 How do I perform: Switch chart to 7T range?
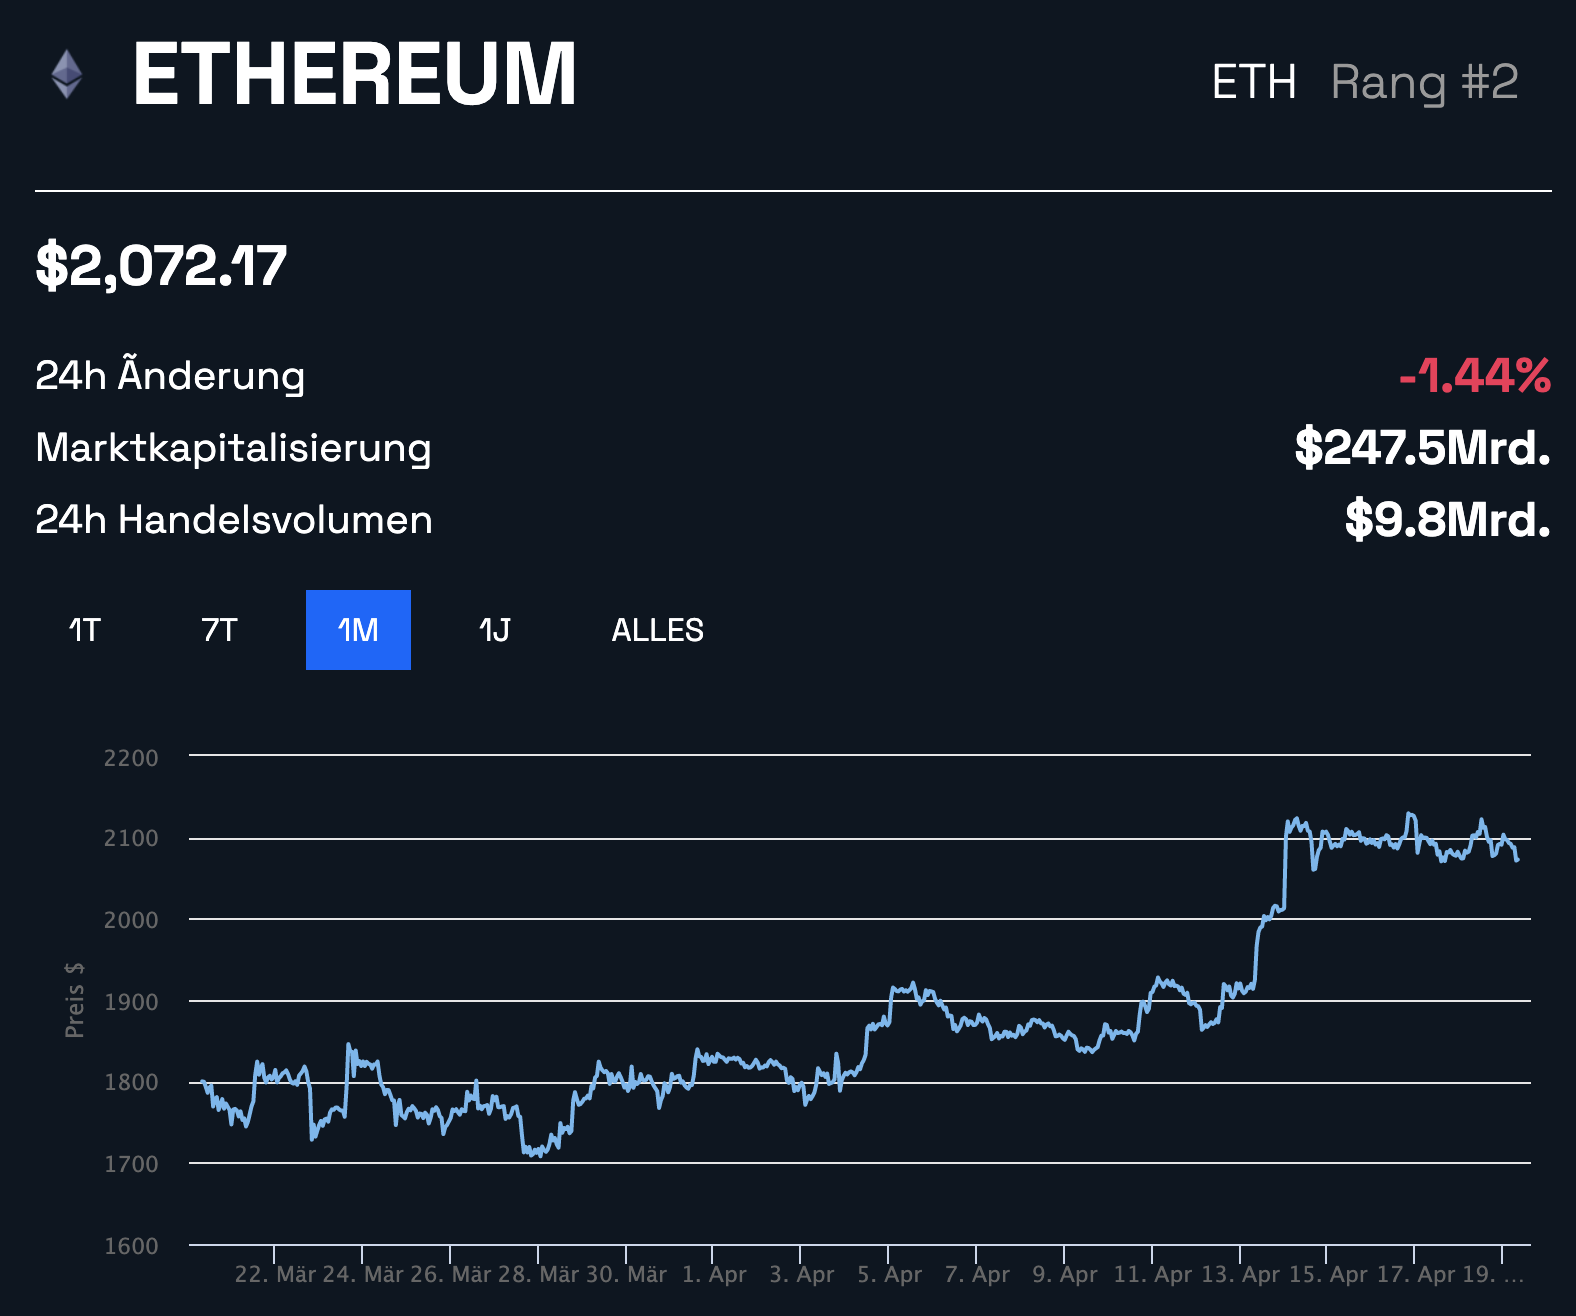(x=219, y=630)
